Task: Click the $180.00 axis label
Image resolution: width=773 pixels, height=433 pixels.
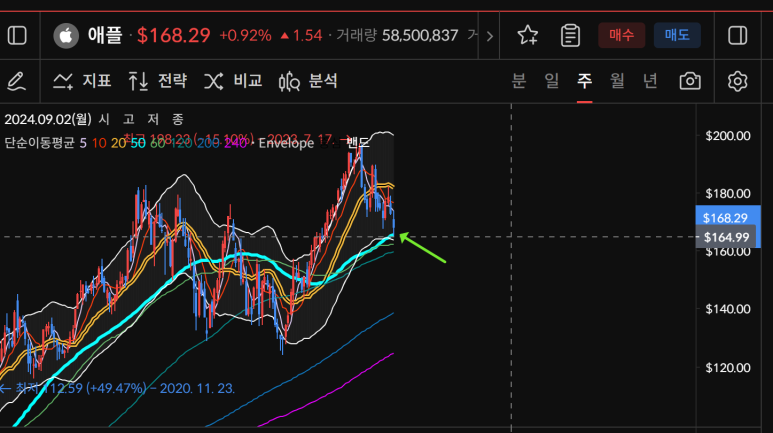Action: 728,193
